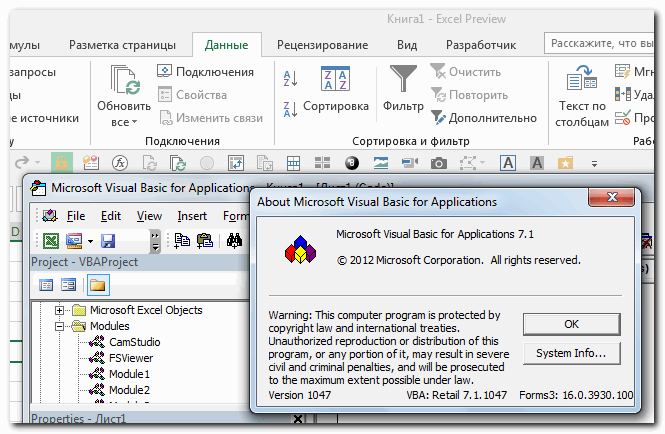Image resolution: width=665 pixels, height=434 pixels.
Task: Click the System Info... button
Action: click(571, 353)
